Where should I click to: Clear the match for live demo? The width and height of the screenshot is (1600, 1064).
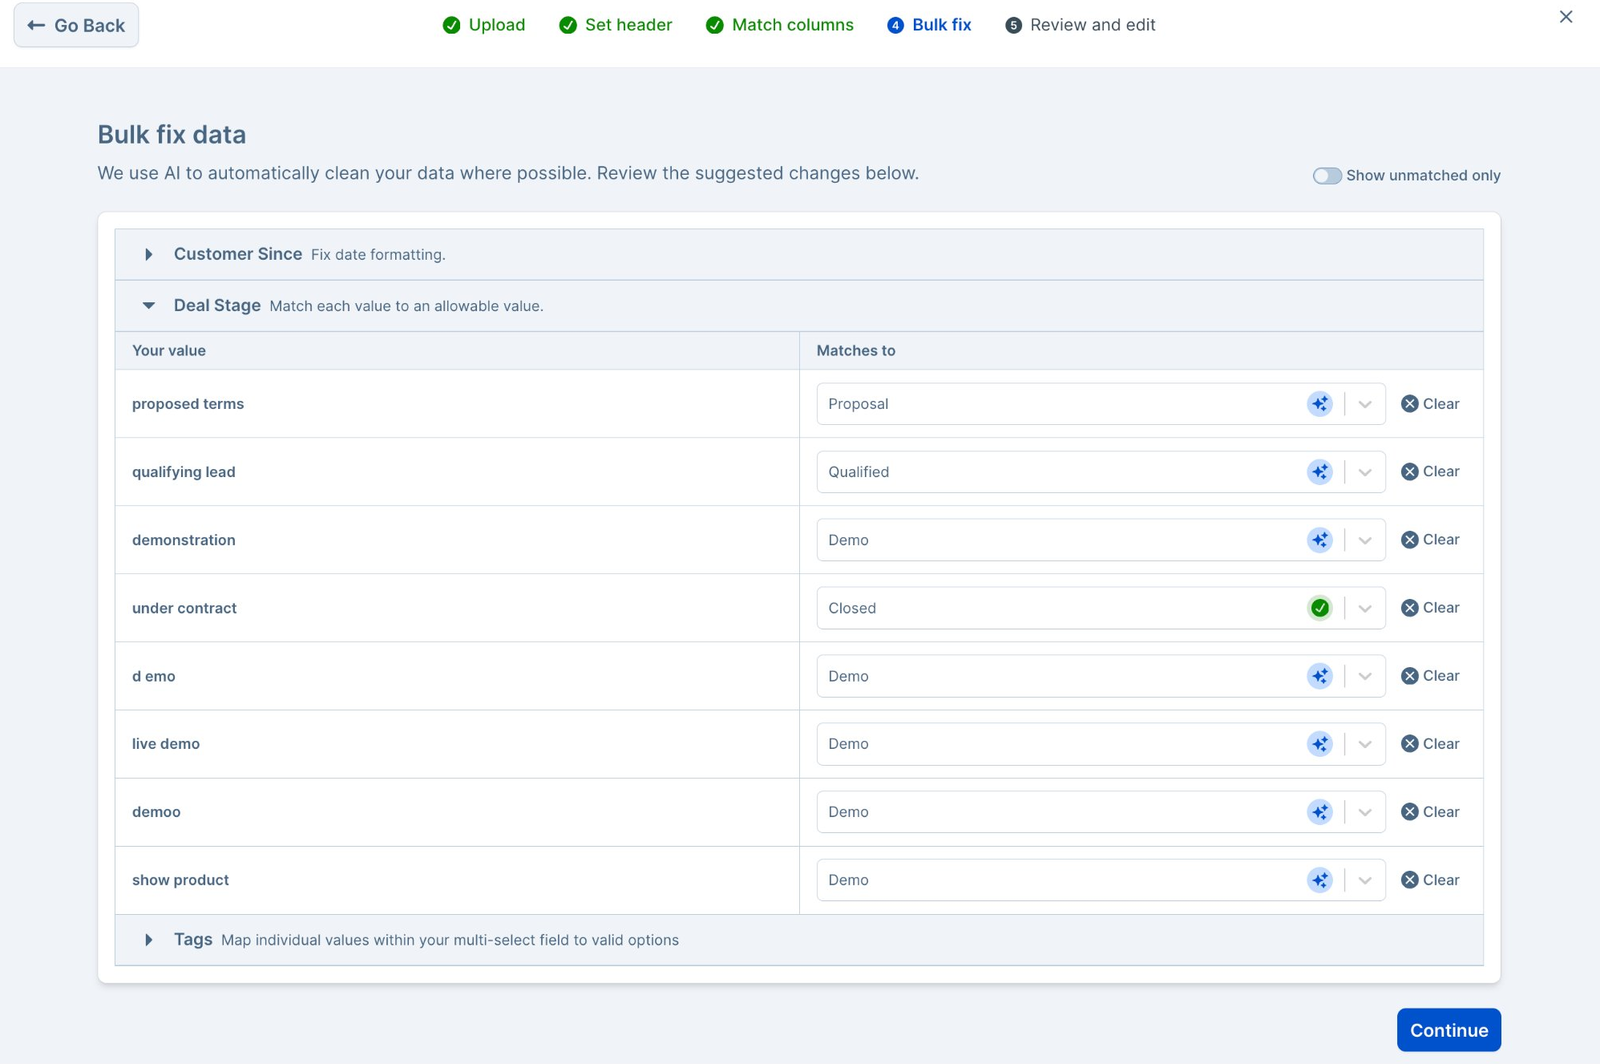coord(1430,744)
